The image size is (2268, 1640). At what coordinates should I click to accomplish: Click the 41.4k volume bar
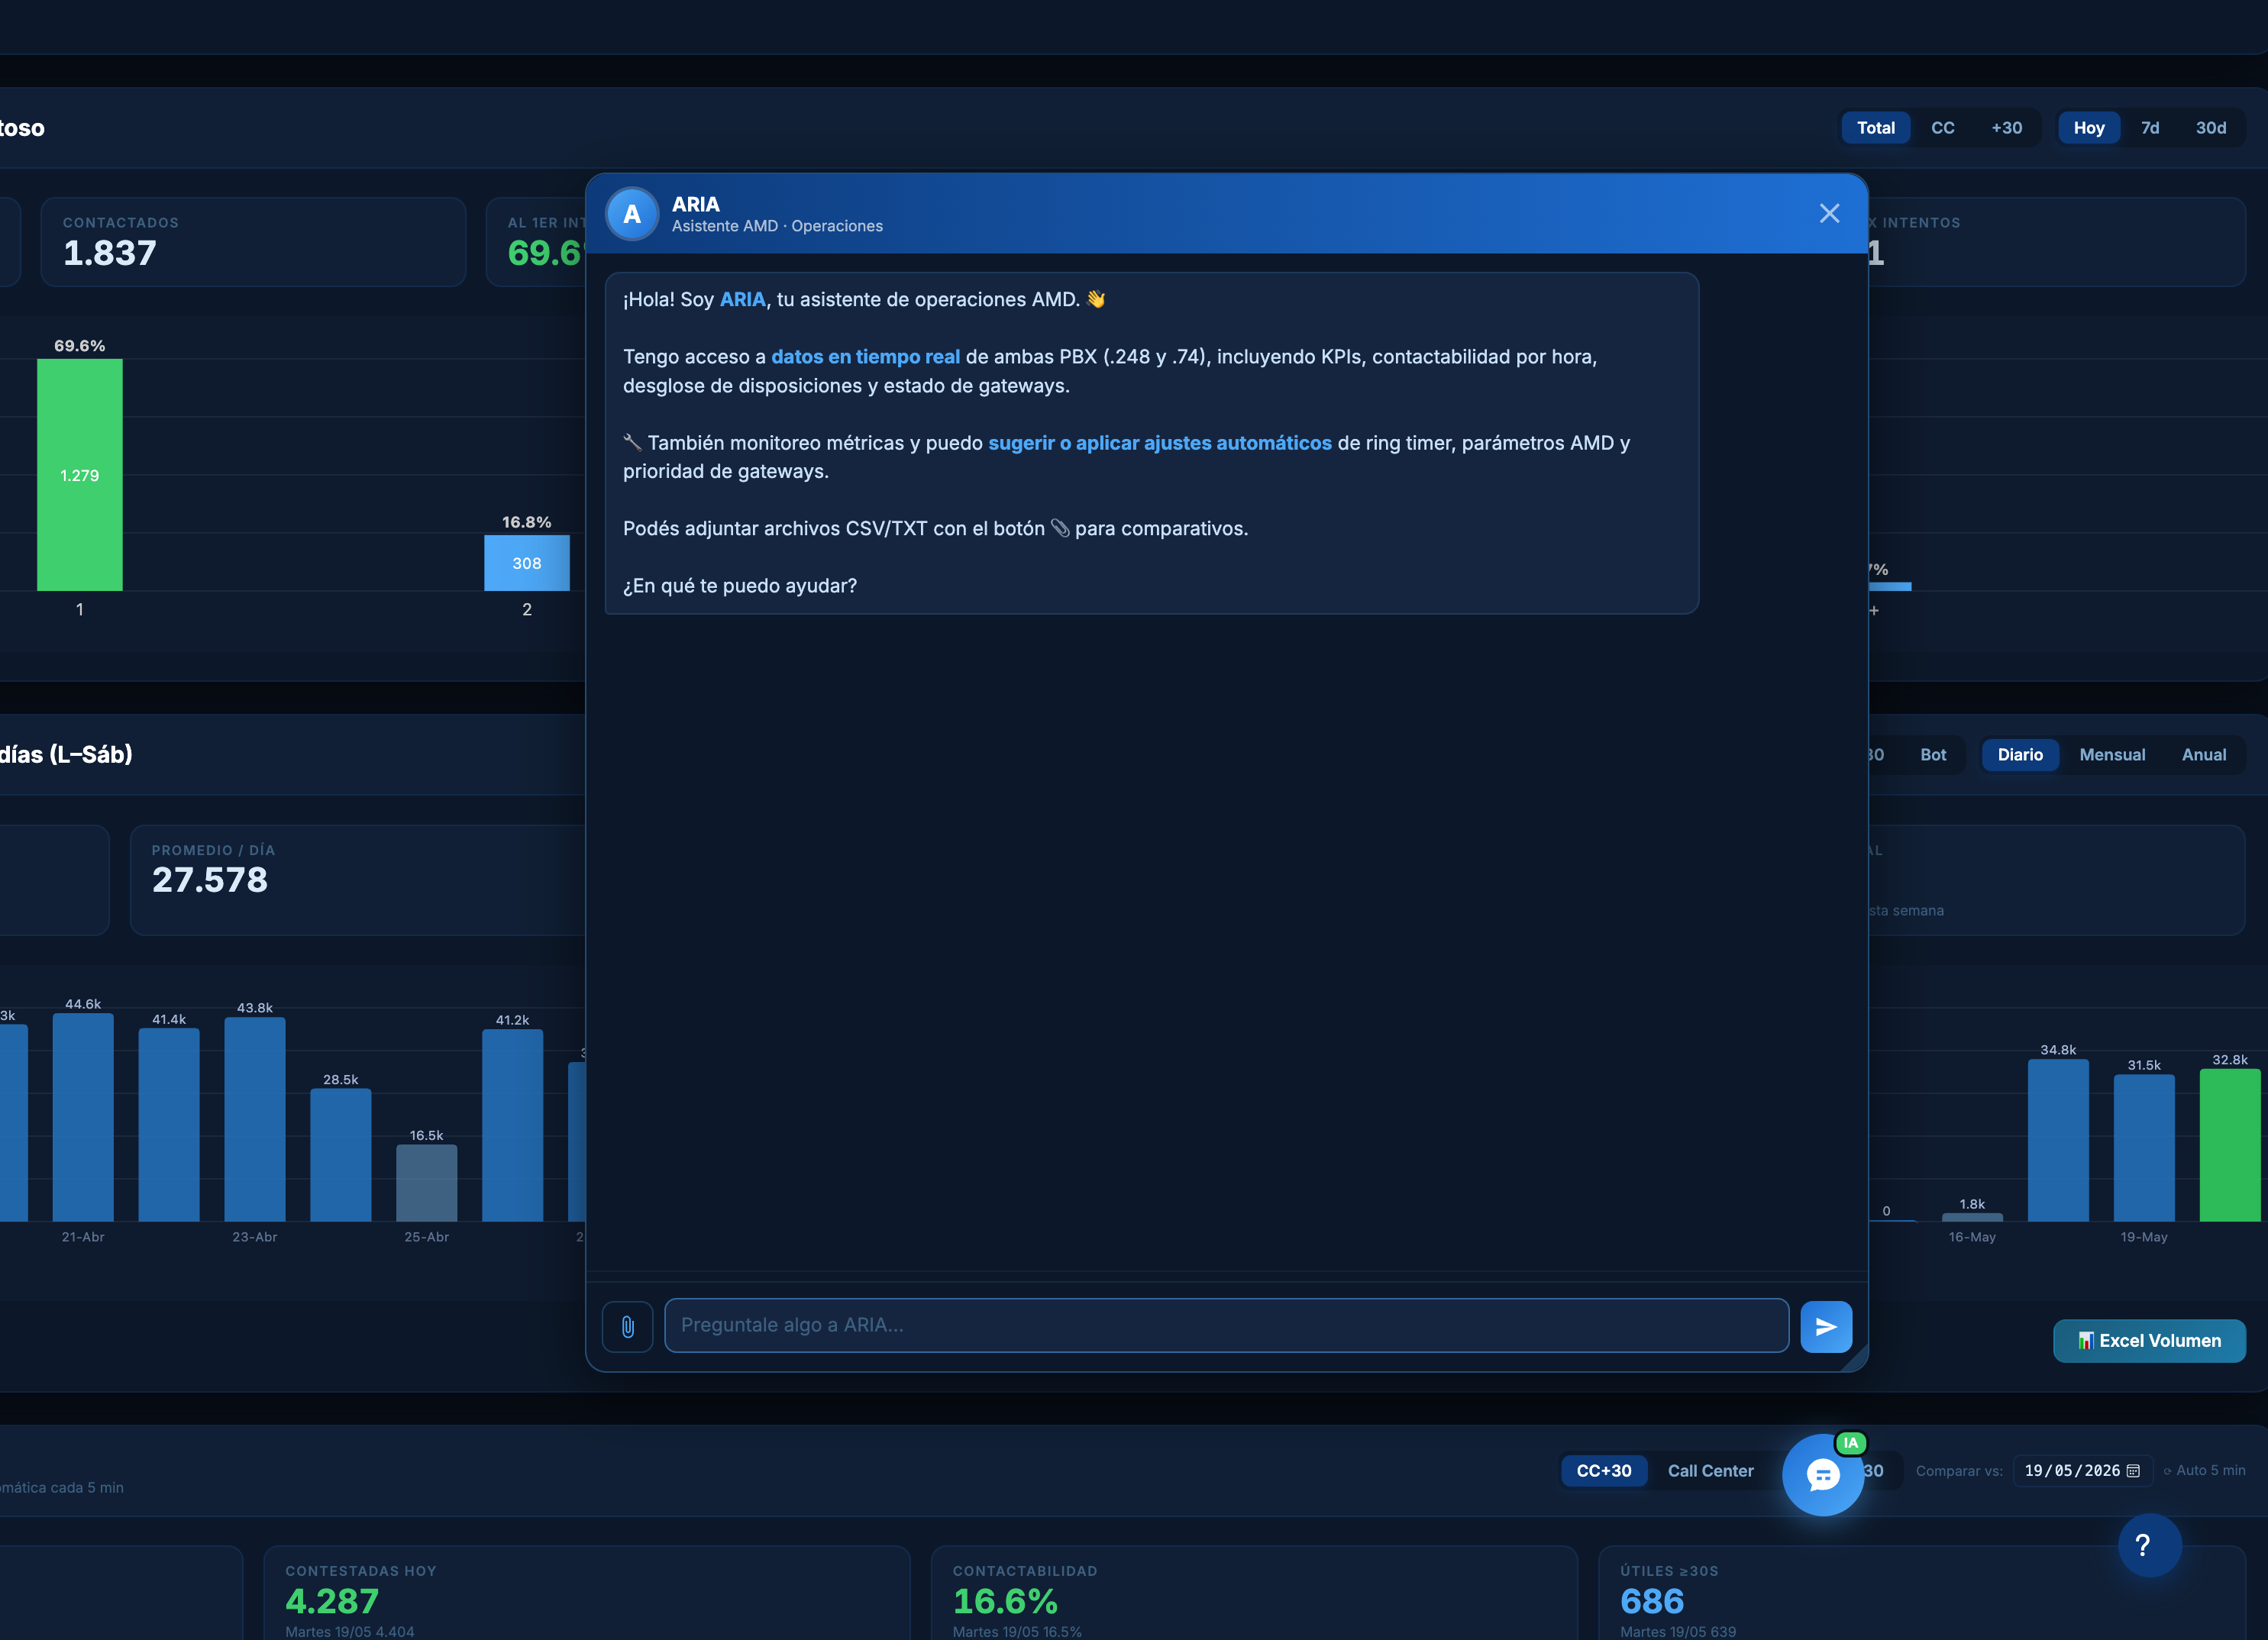coord(169,1125)
